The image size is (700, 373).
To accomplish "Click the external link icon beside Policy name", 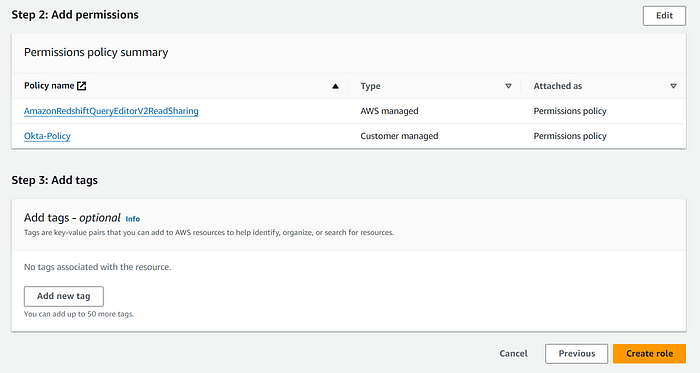I will [82, 86].
